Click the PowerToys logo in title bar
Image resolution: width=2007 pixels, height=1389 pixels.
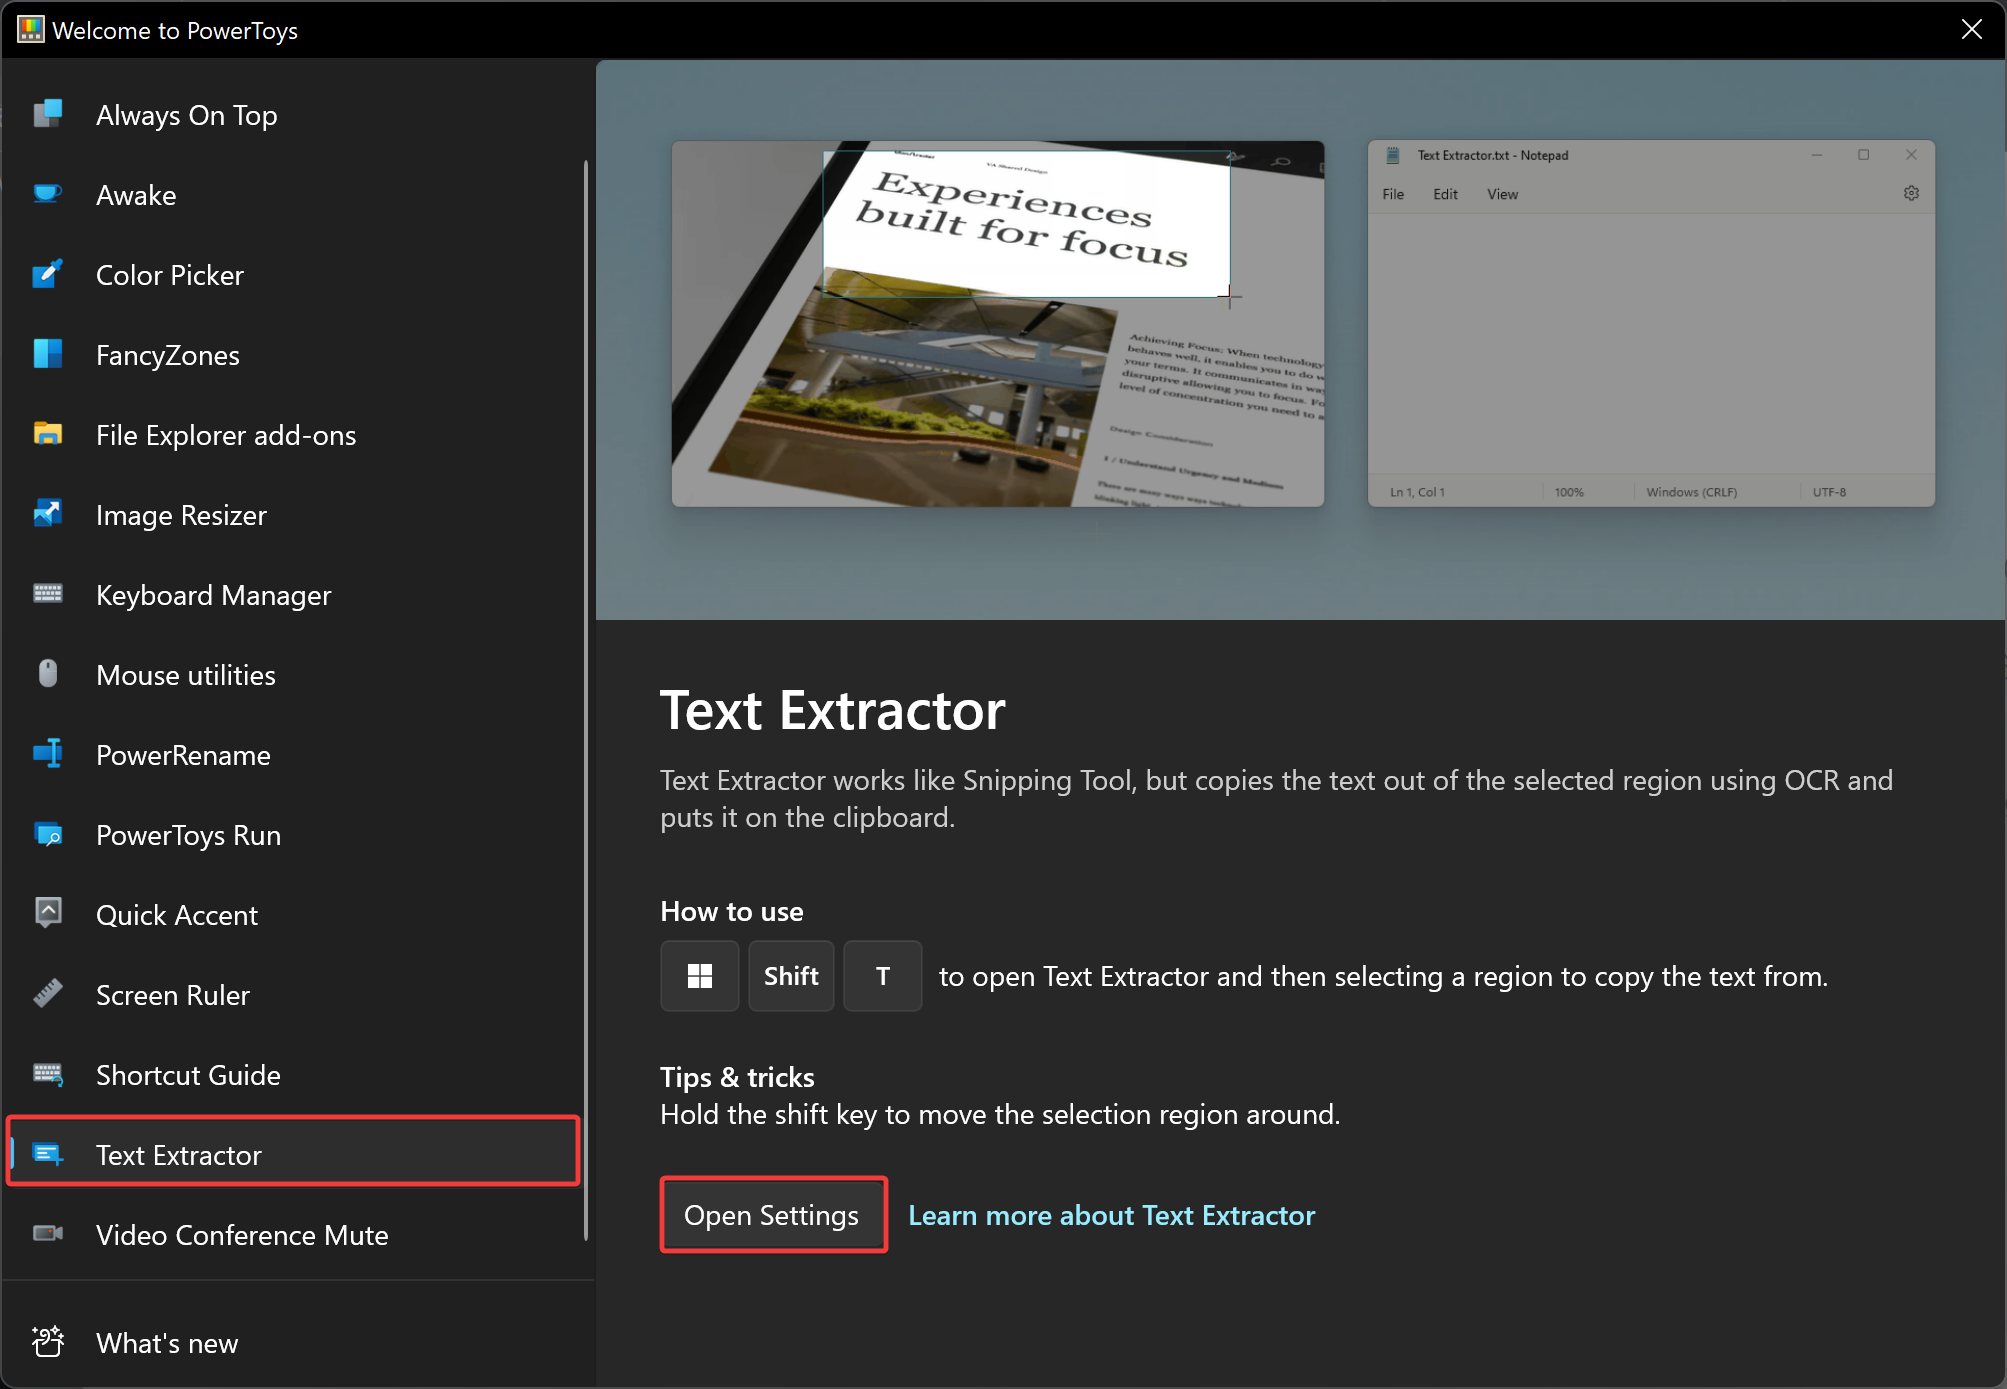click(30, 29)
